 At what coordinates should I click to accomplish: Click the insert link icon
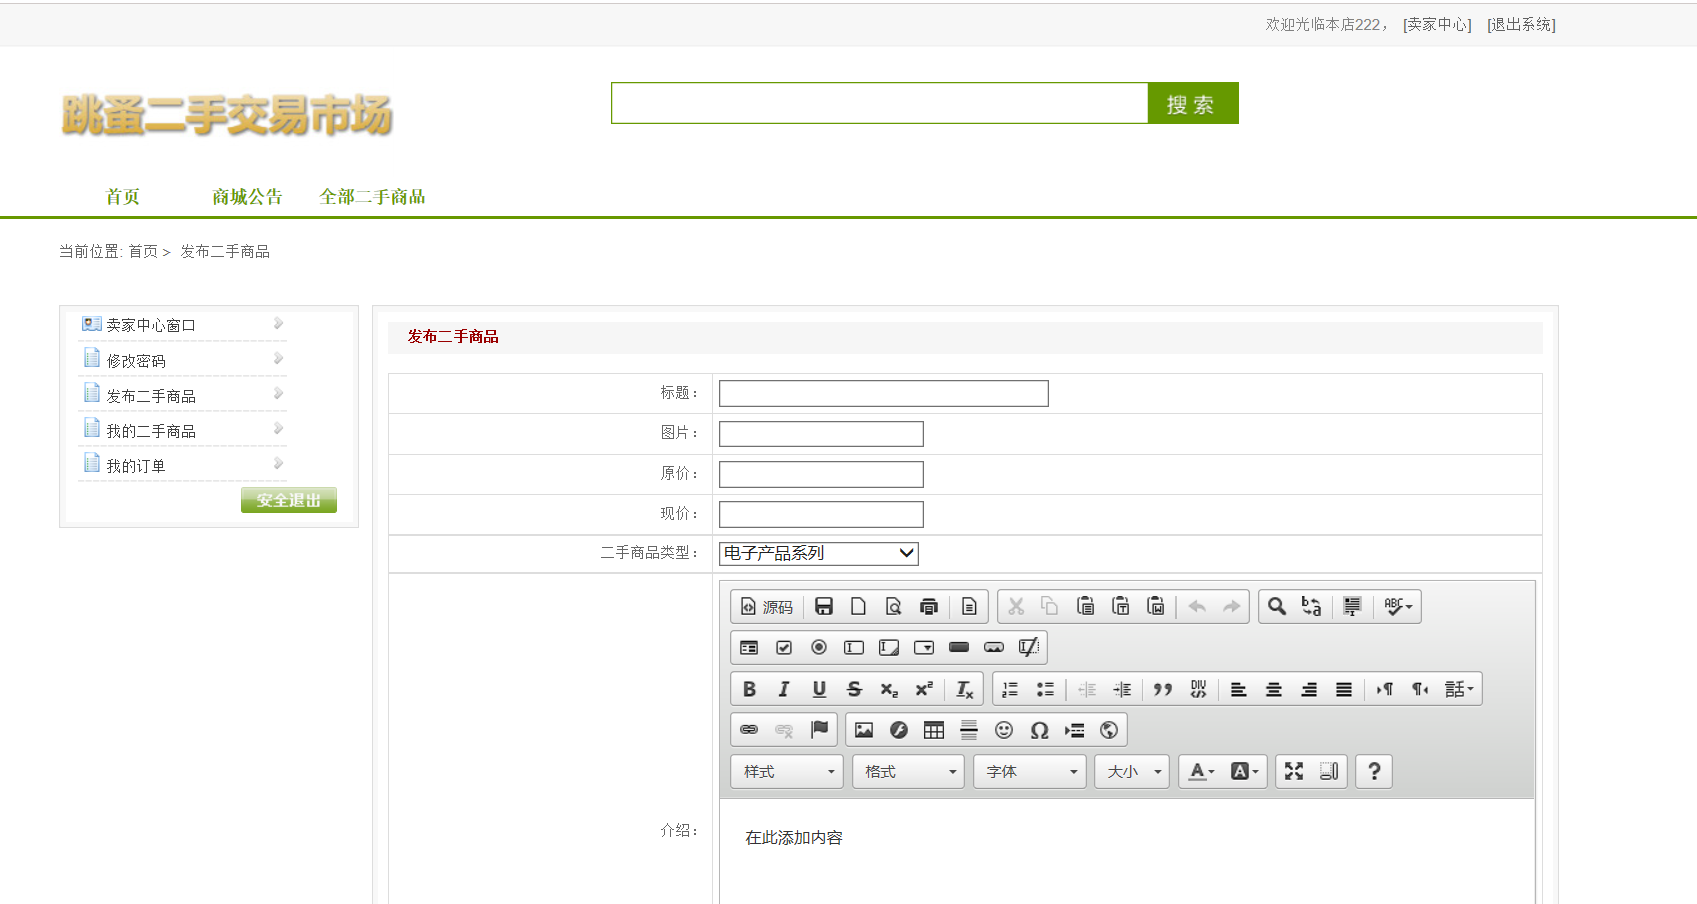click(x=749, y=730)
